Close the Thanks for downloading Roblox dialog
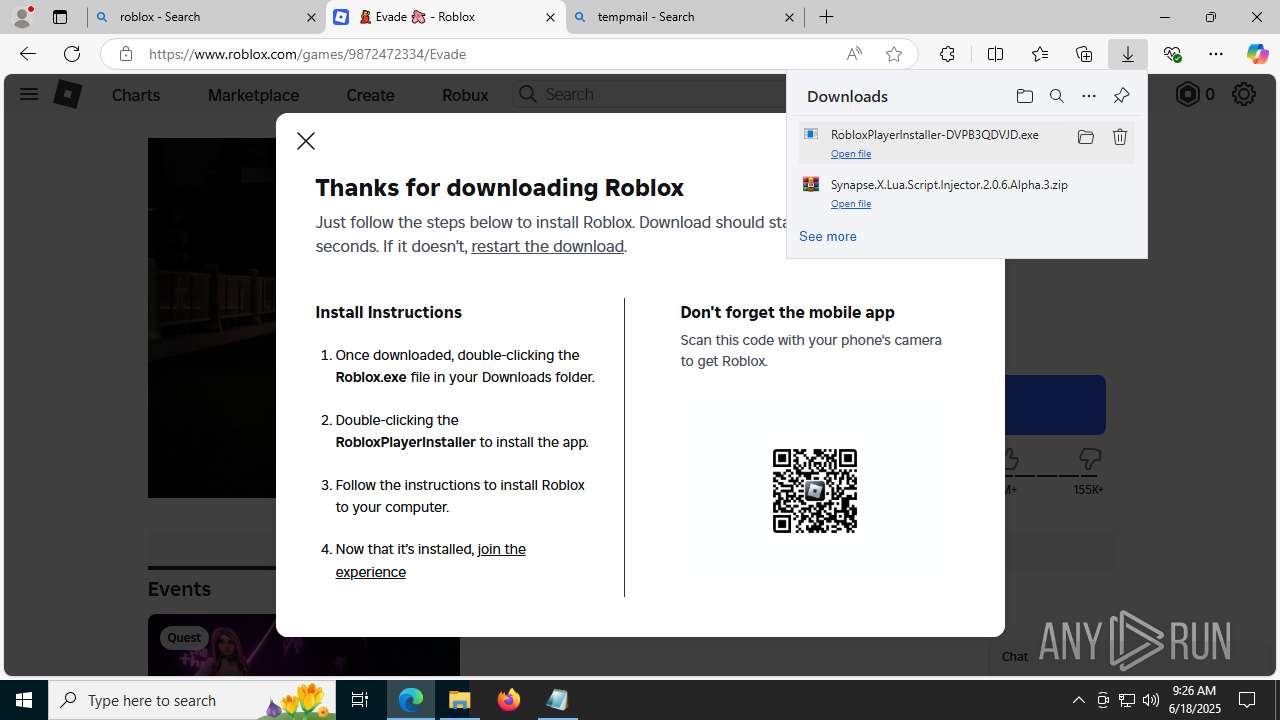The image size is (1280, 720). (x=306, y=141)
